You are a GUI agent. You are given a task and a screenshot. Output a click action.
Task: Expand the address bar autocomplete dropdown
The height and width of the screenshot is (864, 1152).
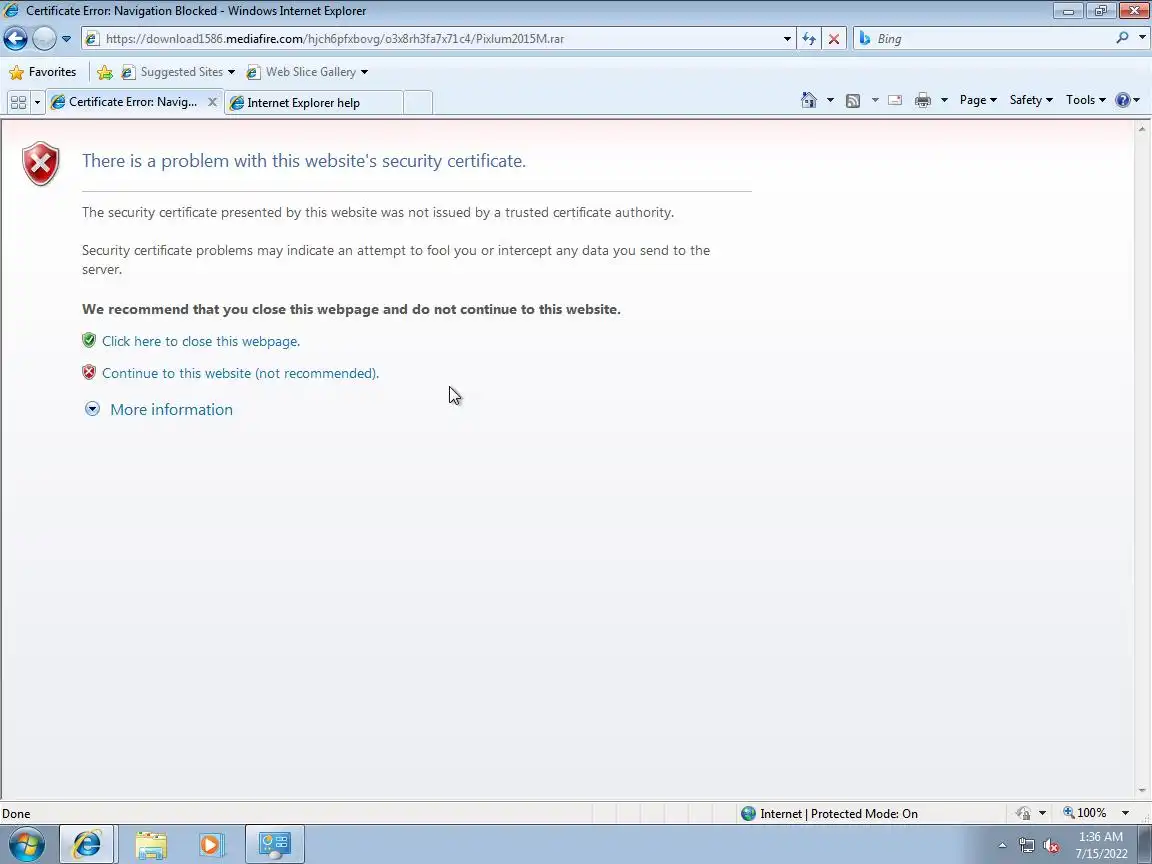pos(787,39)
